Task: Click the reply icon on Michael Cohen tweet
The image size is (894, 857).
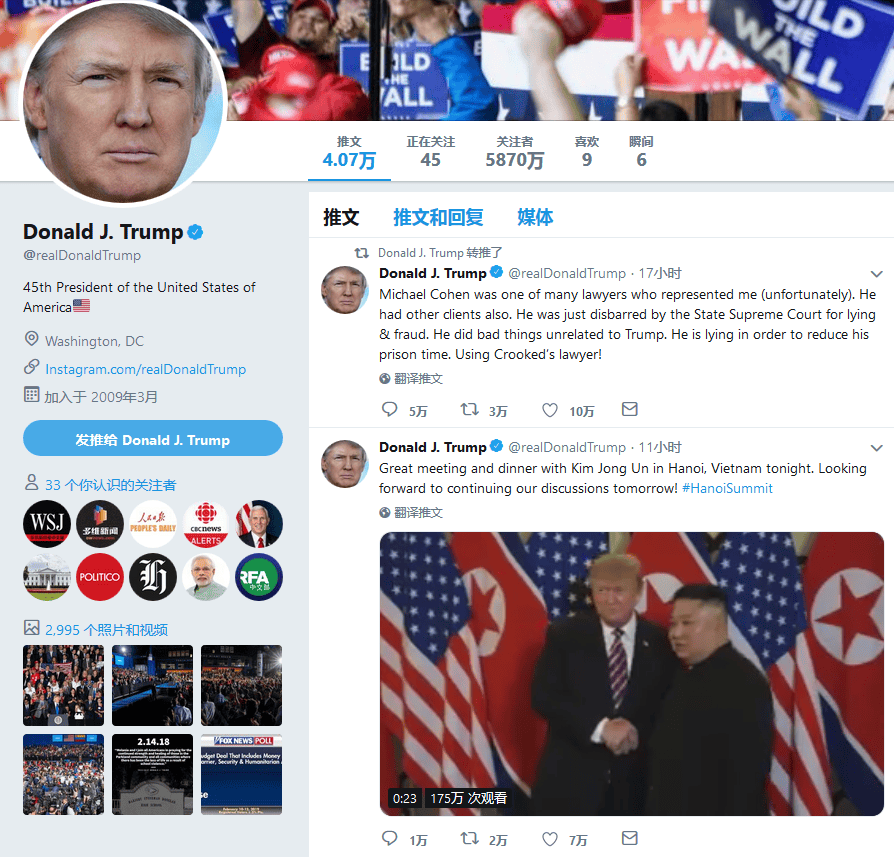Action: (x=389, y=409)
